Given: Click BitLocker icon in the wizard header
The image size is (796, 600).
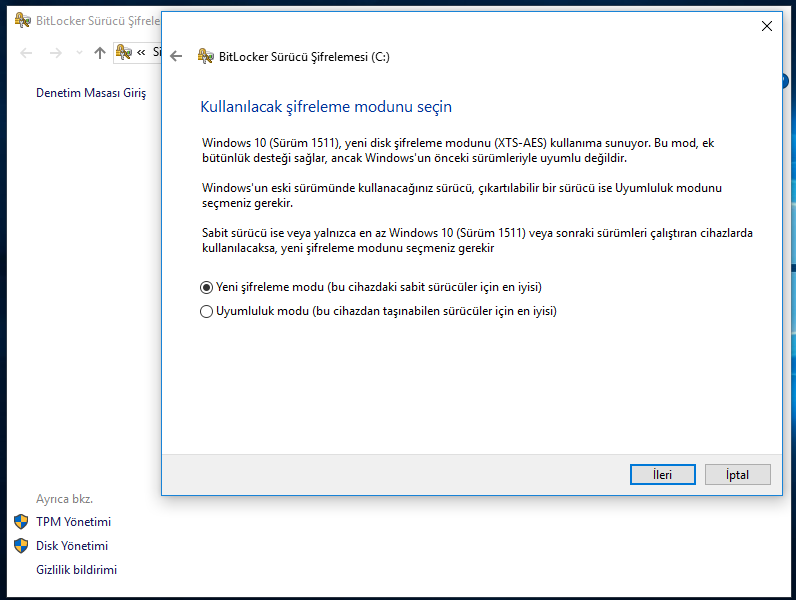Looking at the screenshot, I should click(206, 57).
